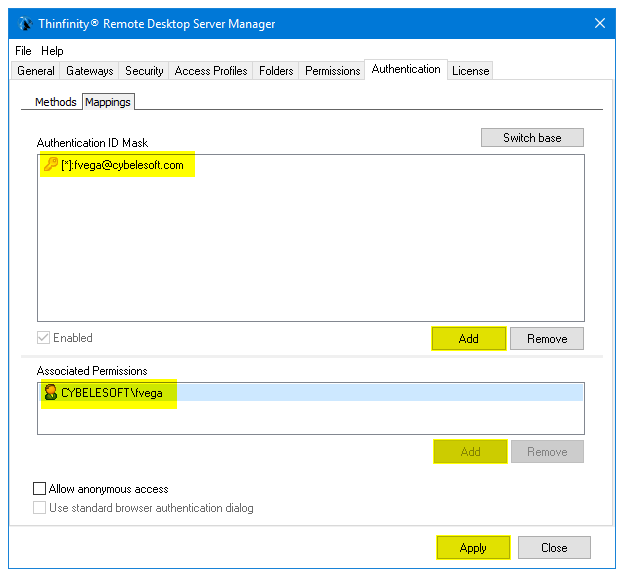Image resolution: width=627 pixels, height=580 pixels.
Task: Click the key icon beside fvega@cybelesoft.com mask
Action: pyautogui.click(x=51, y=164)
